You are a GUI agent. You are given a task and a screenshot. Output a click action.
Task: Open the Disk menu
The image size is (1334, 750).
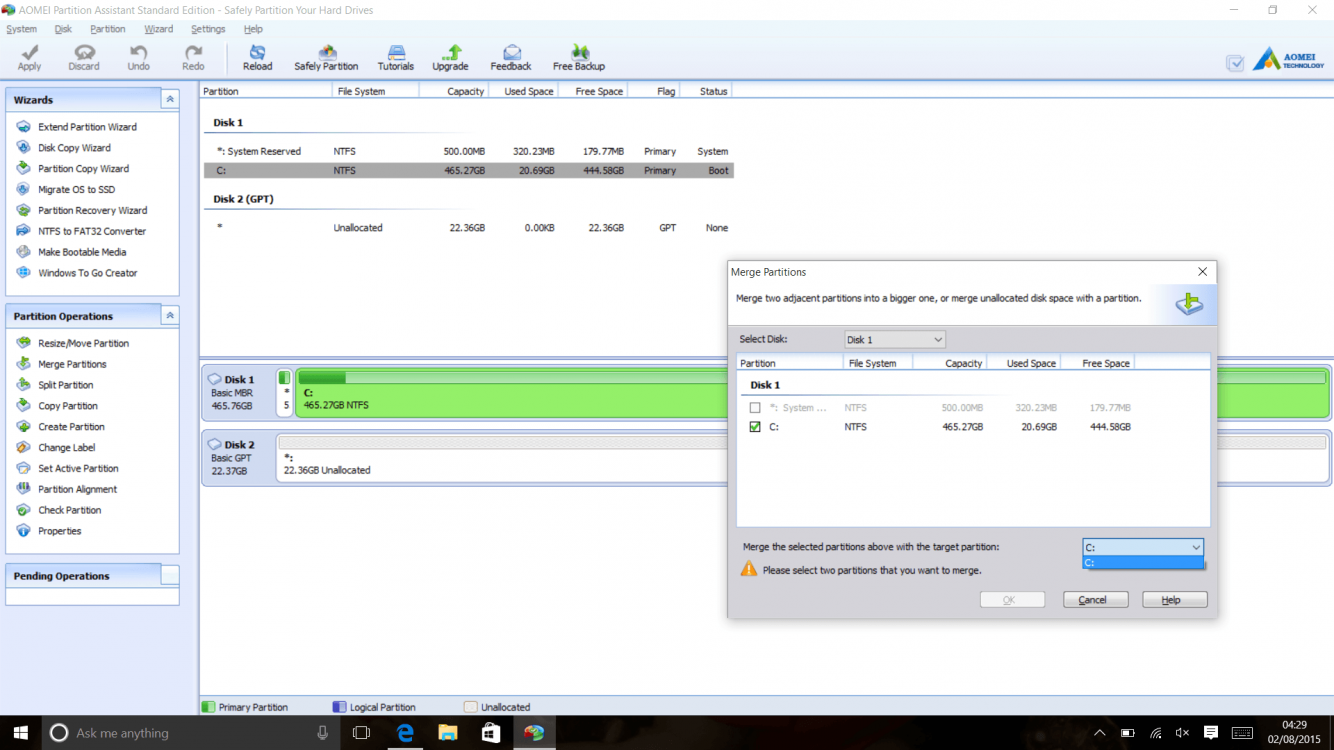tap(63, 29)
